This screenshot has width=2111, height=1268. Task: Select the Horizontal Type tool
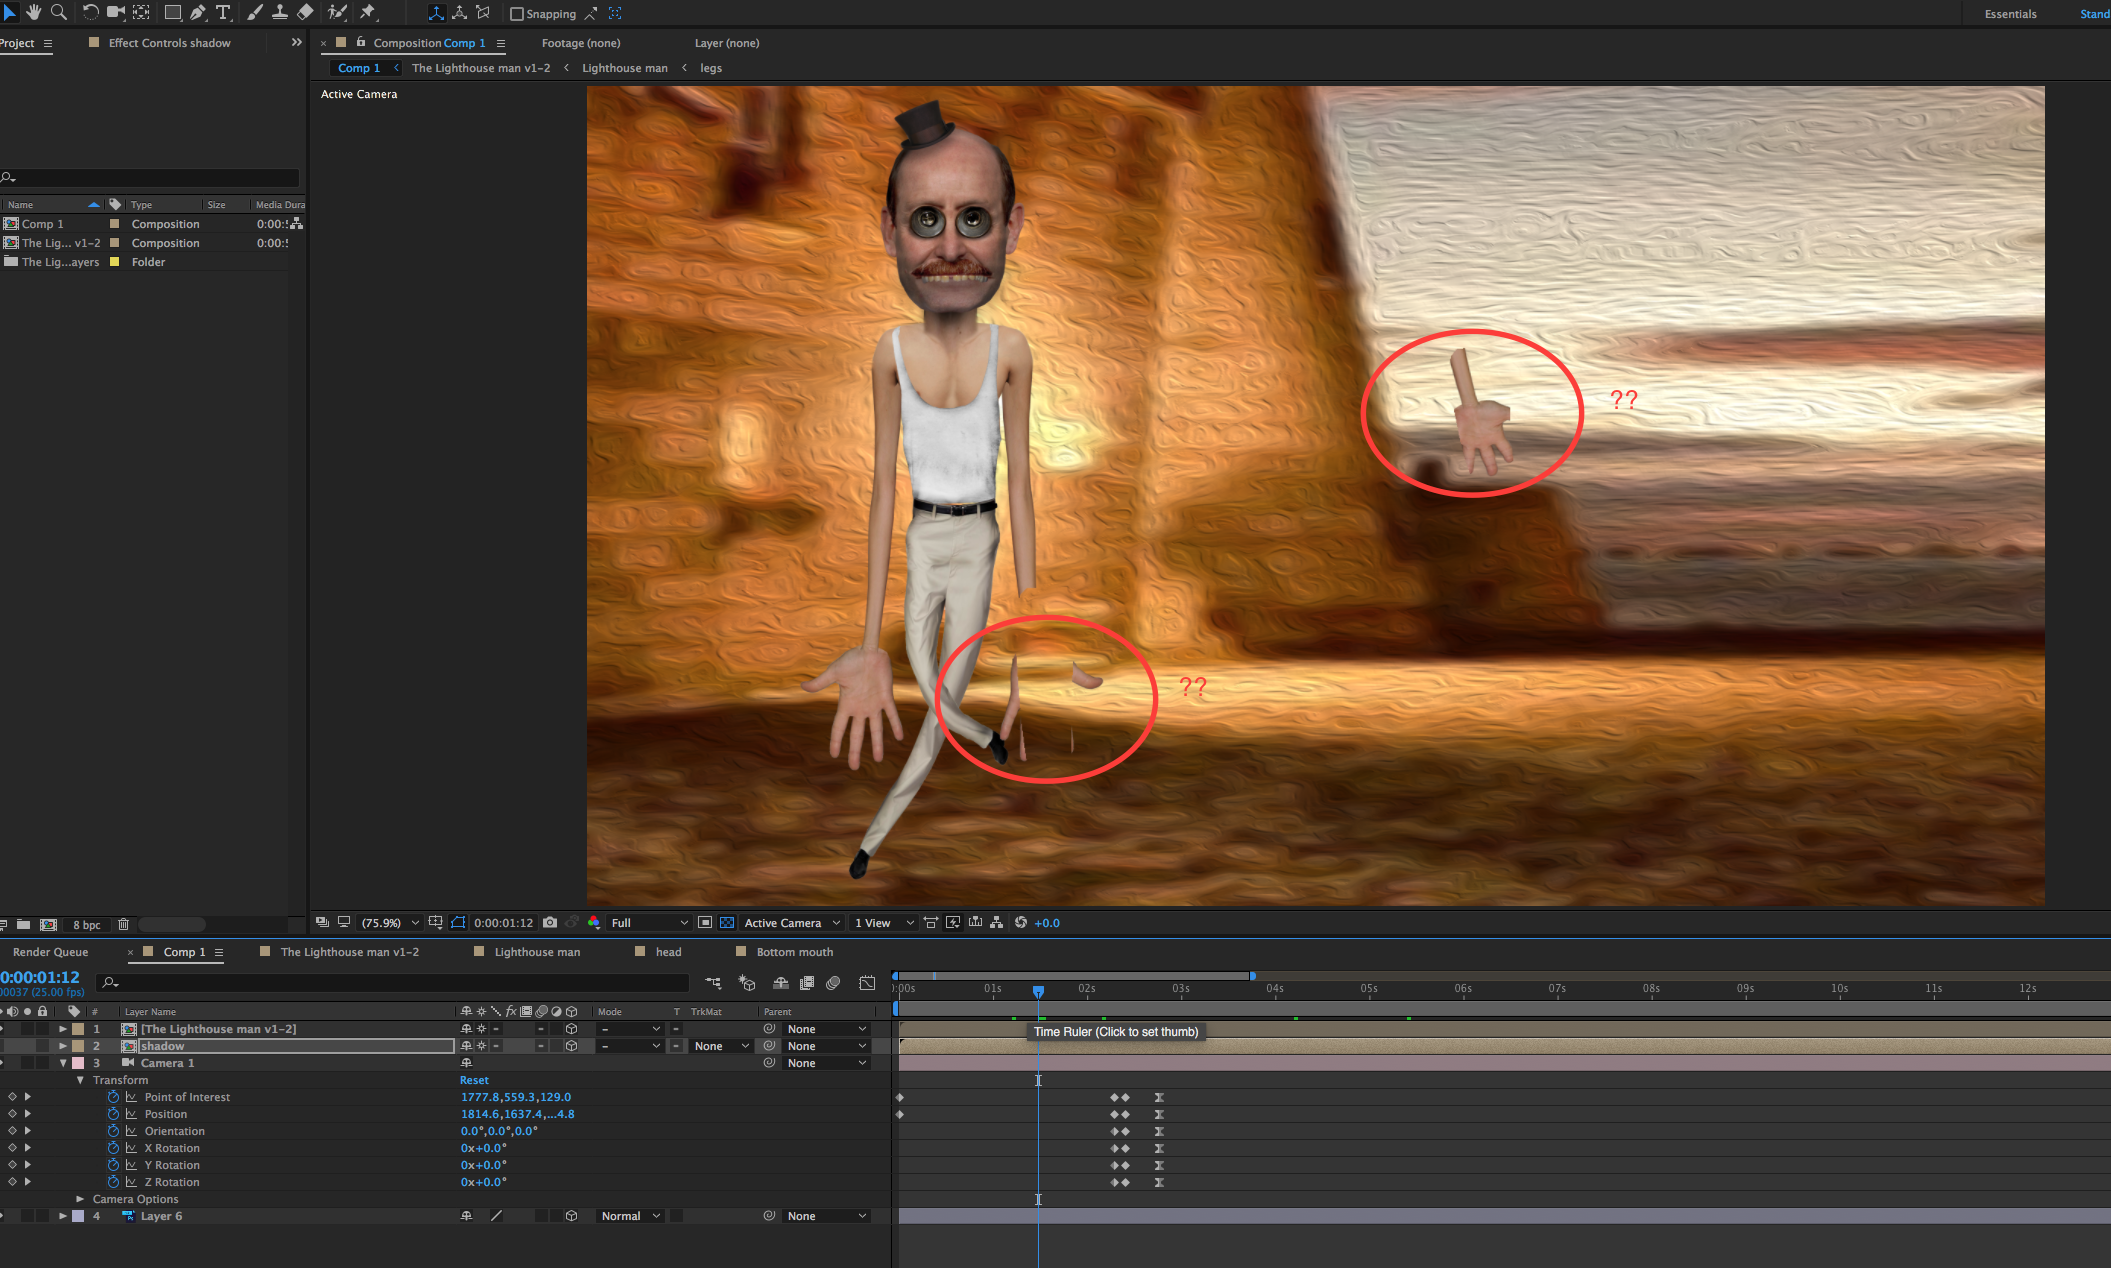coord(223,12)
